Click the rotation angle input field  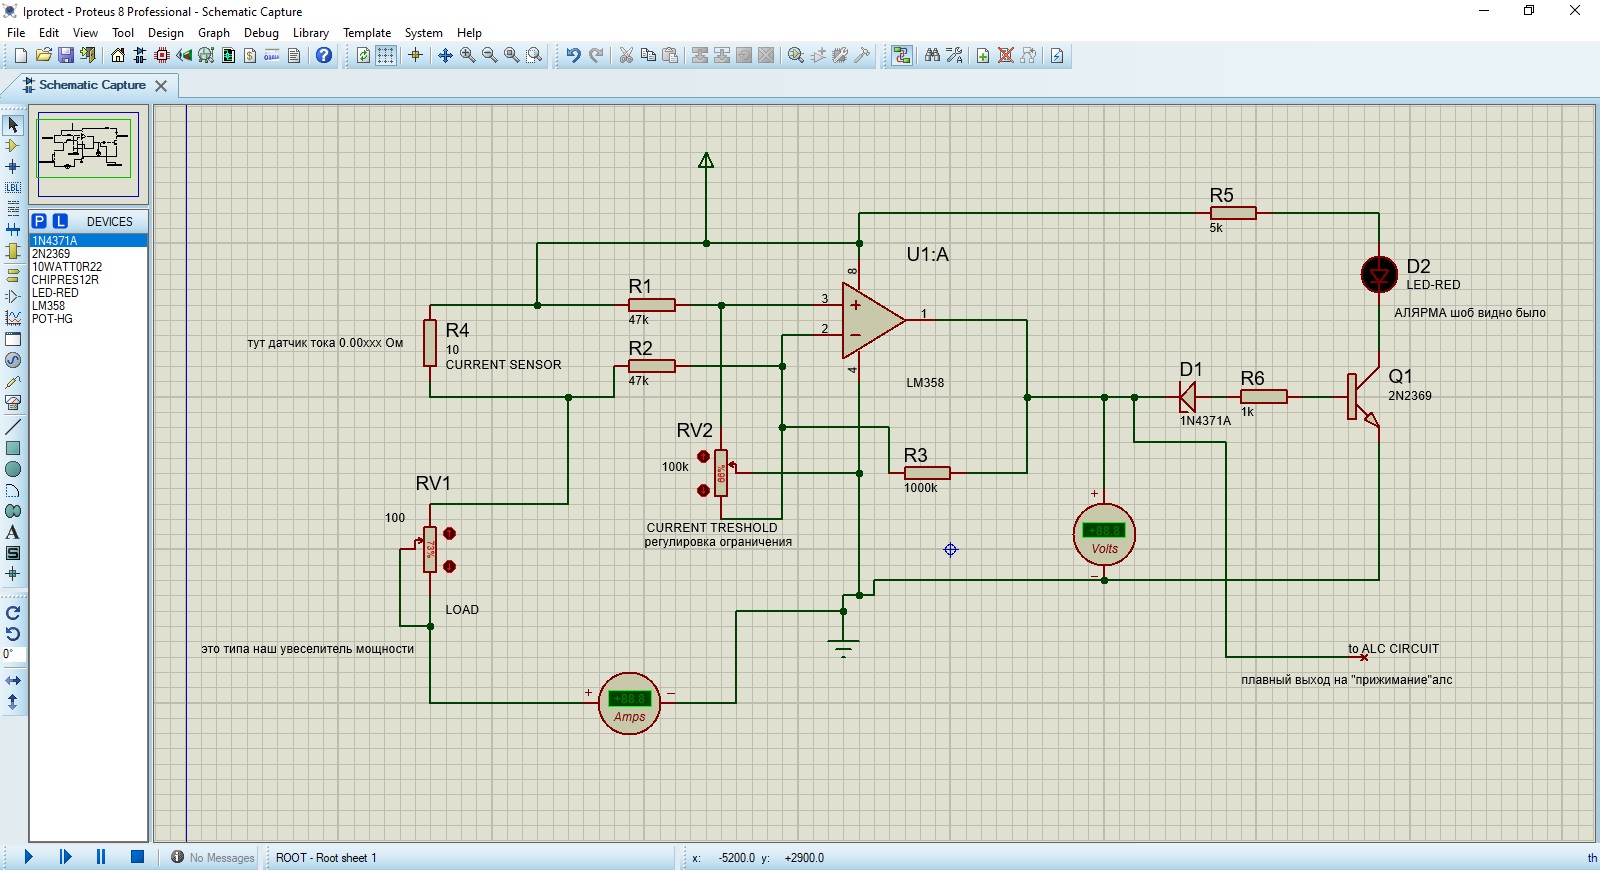(x=13, y=654)
